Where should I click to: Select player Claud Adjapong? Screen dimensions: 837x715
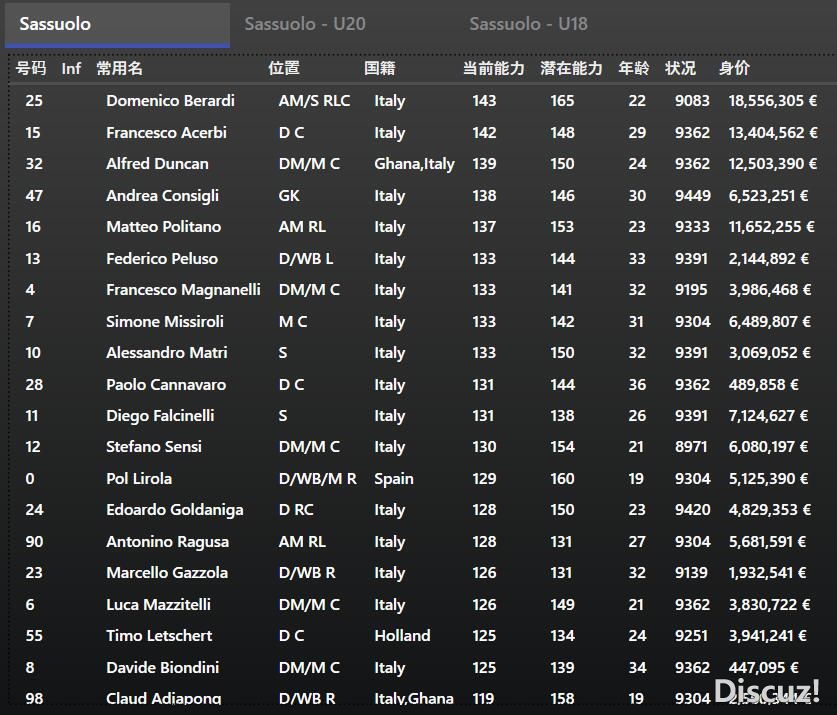click(163, 699)
